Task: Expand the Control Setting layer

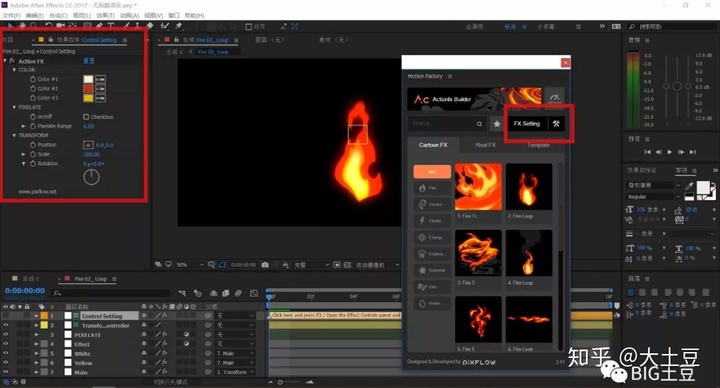Action: click(x=36, y=316)
